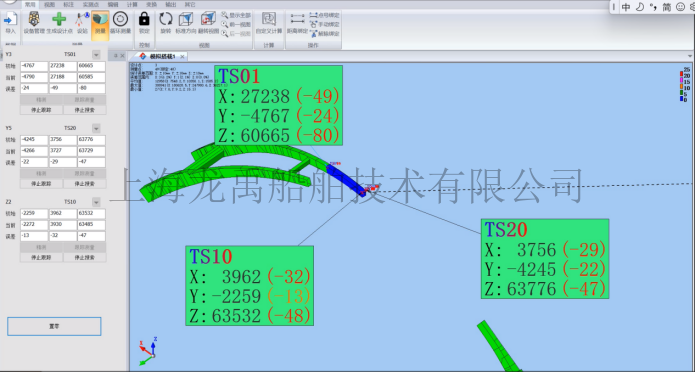
Task: Select the 设站 tripod station icon
Action: [x=82, y=23]
